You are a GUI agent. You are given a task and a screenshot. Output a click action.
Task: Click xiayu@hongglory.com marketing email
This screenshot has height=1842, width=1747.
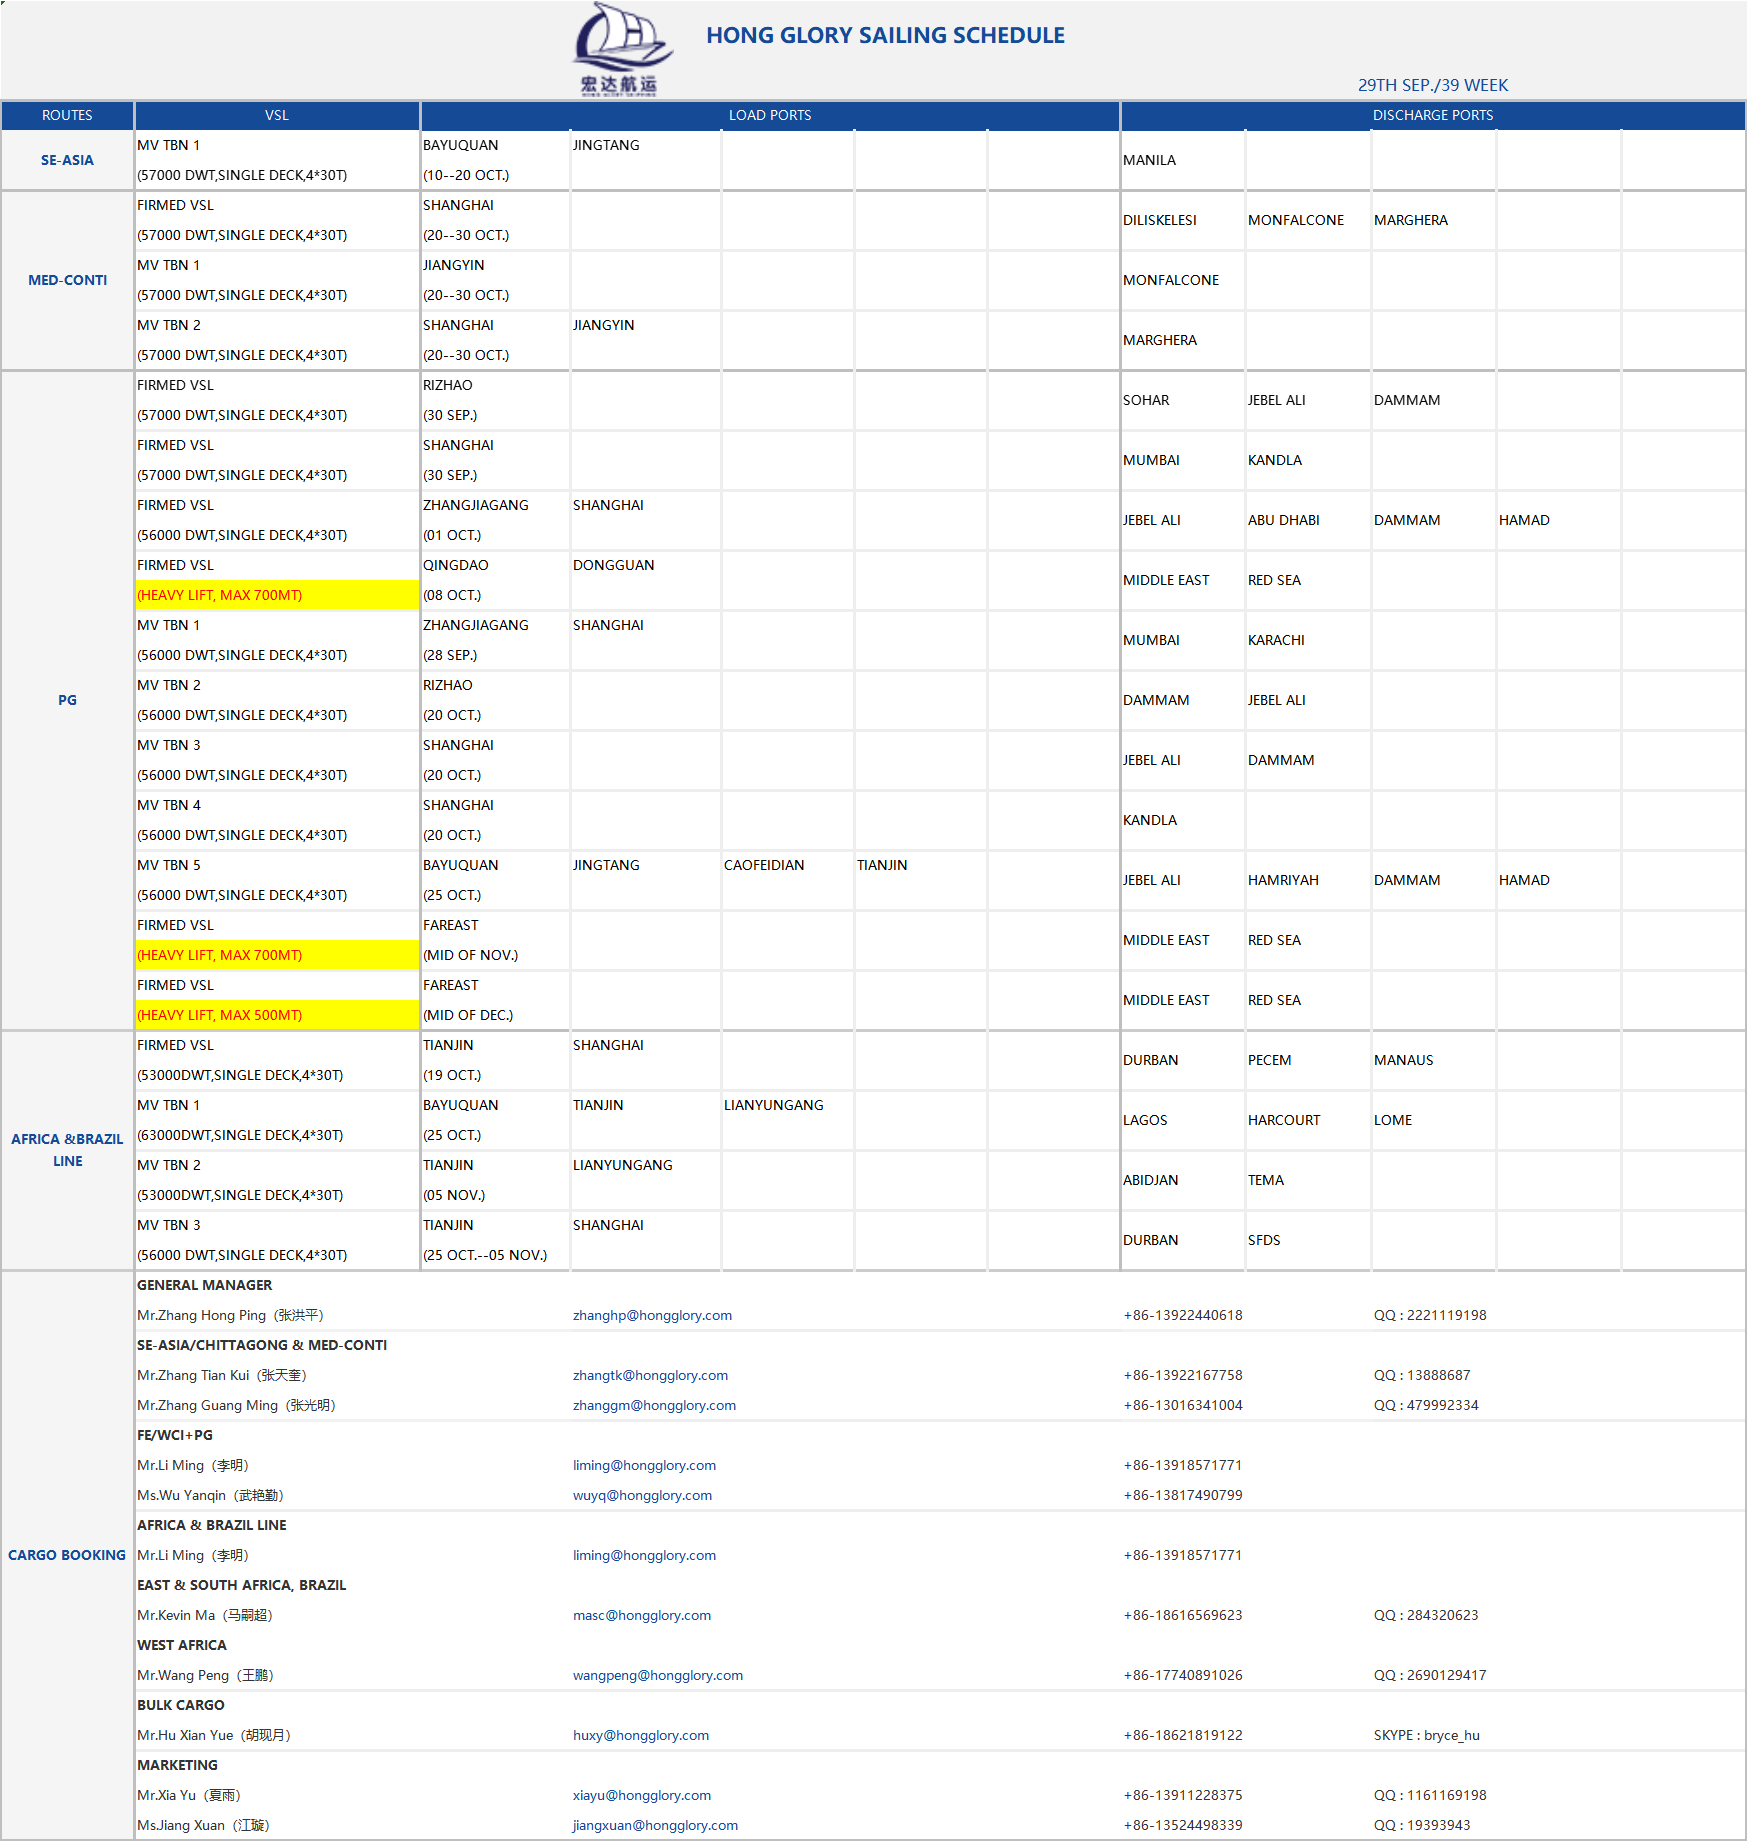(x=642, y=1795)
